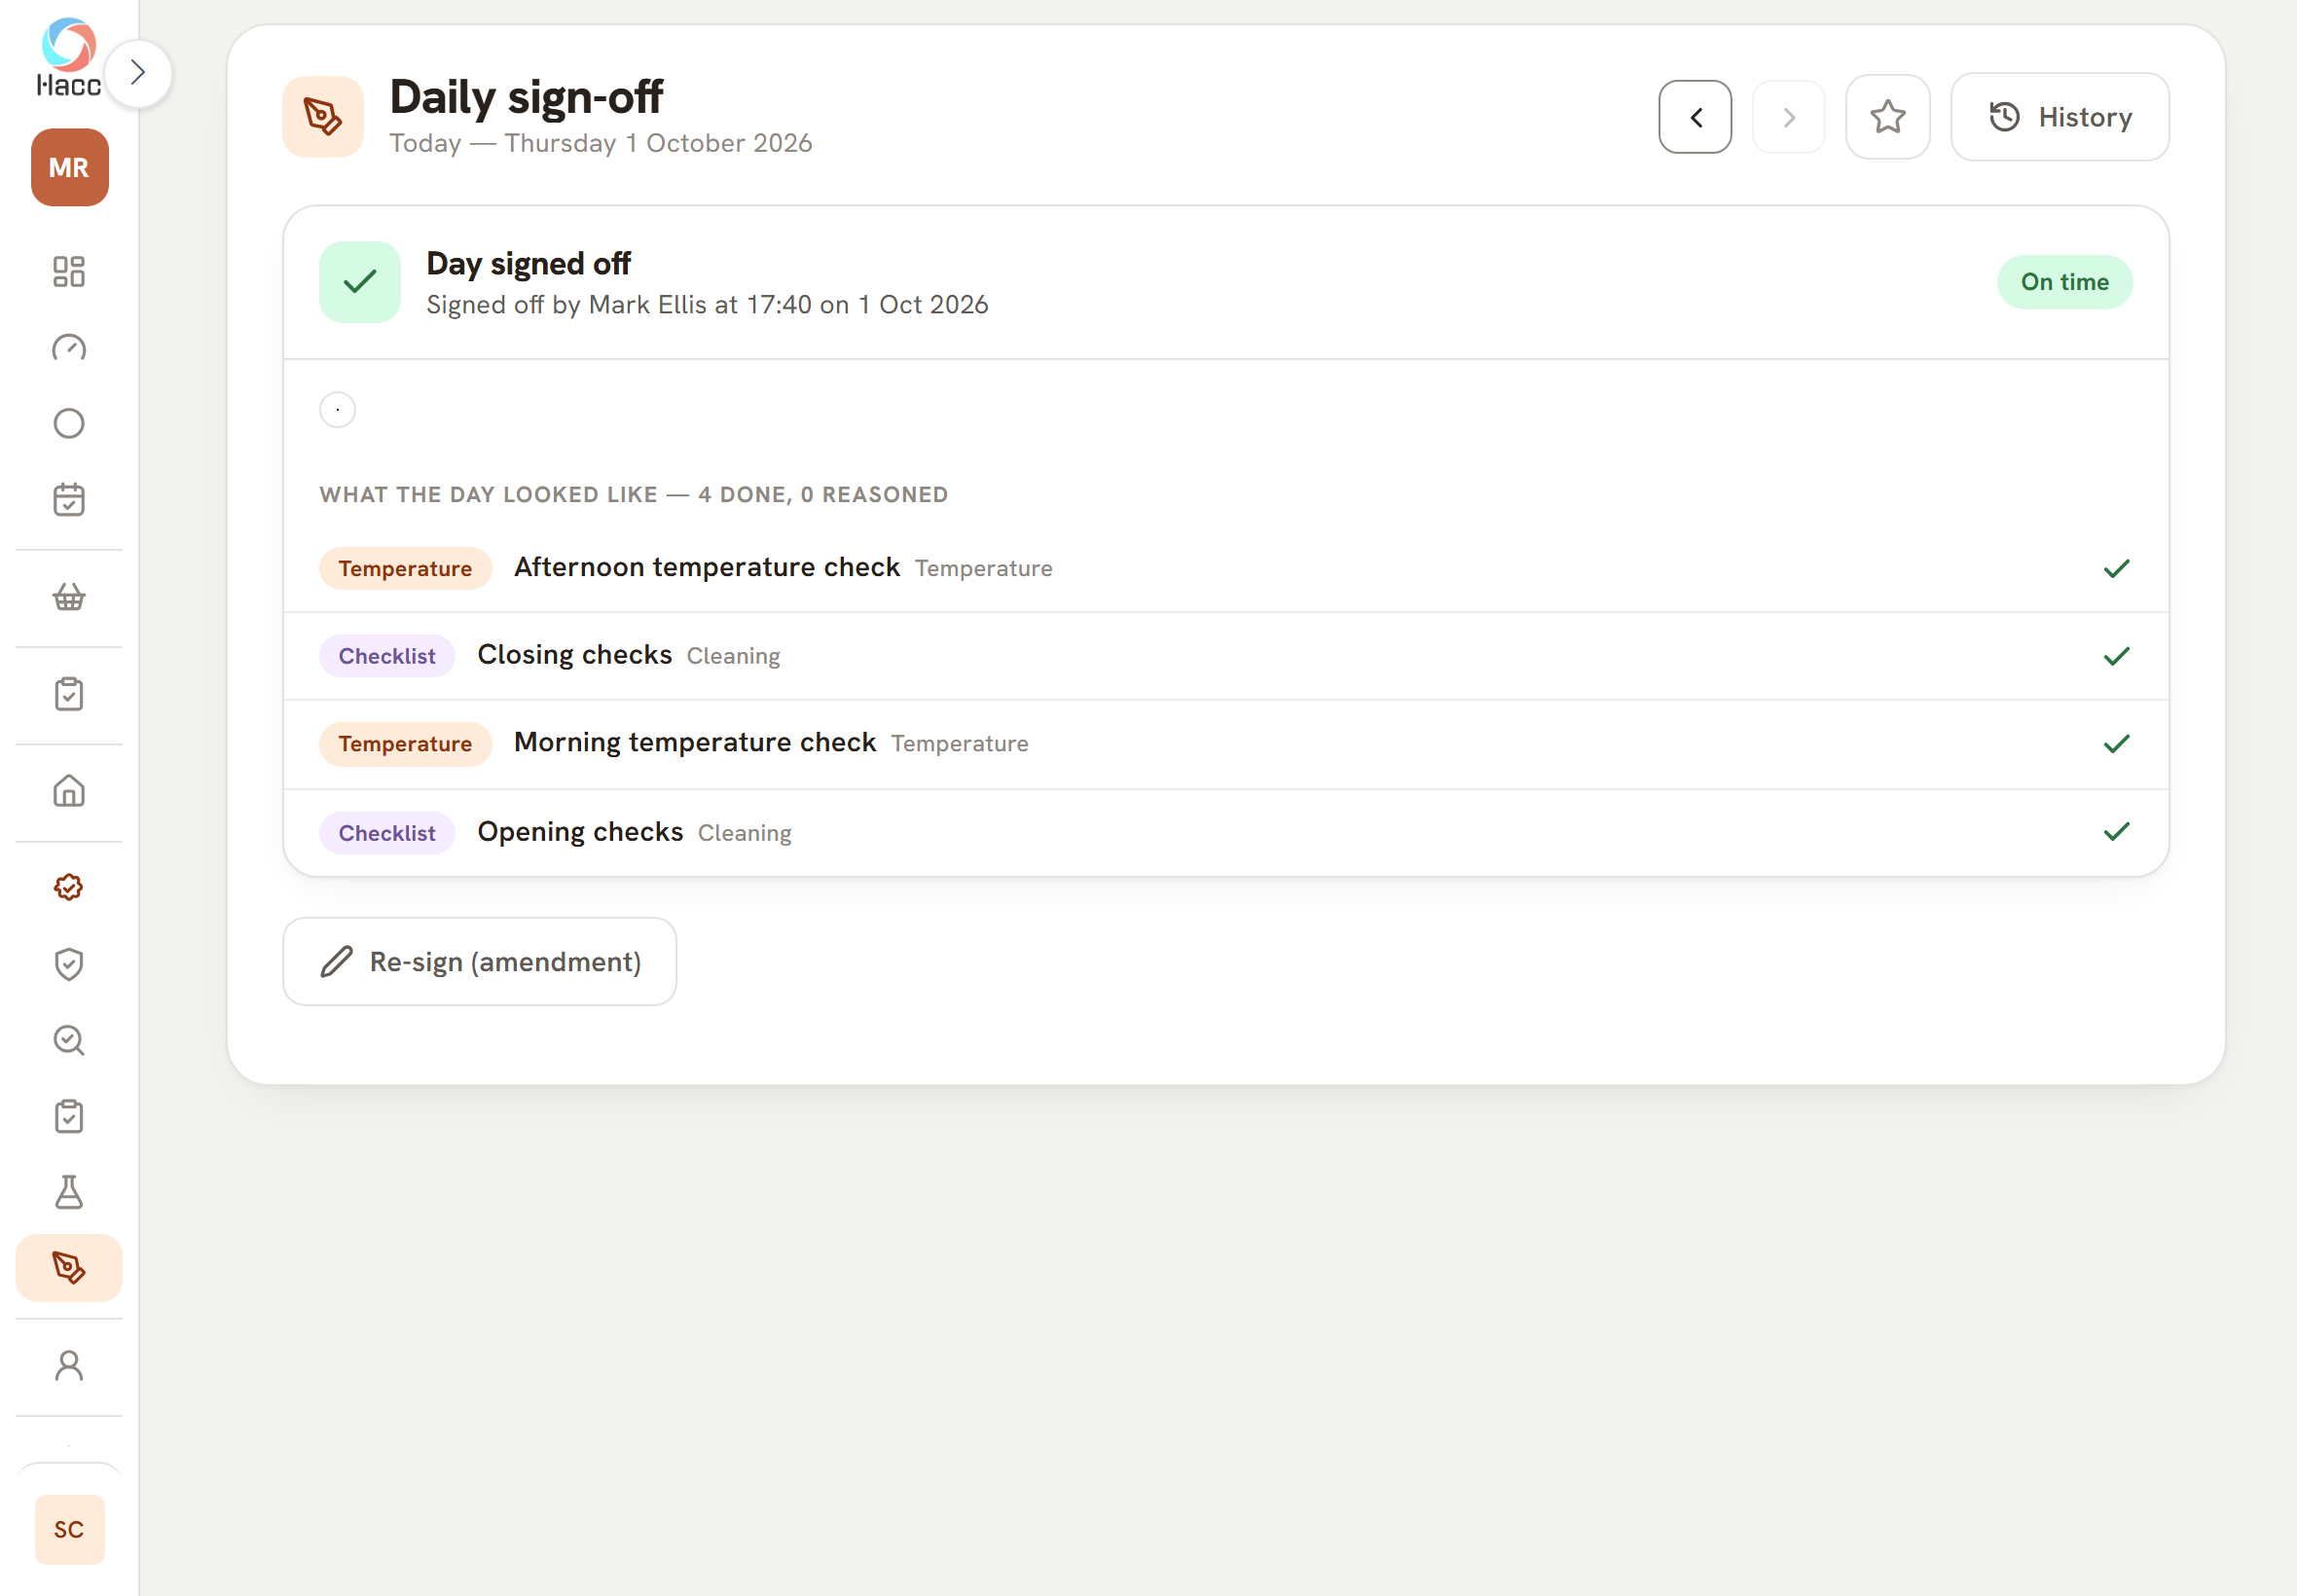Open the gauge speedometer icon in sidebar
This screenshot has width=2297, height=1596.
(x=69, y=348)
